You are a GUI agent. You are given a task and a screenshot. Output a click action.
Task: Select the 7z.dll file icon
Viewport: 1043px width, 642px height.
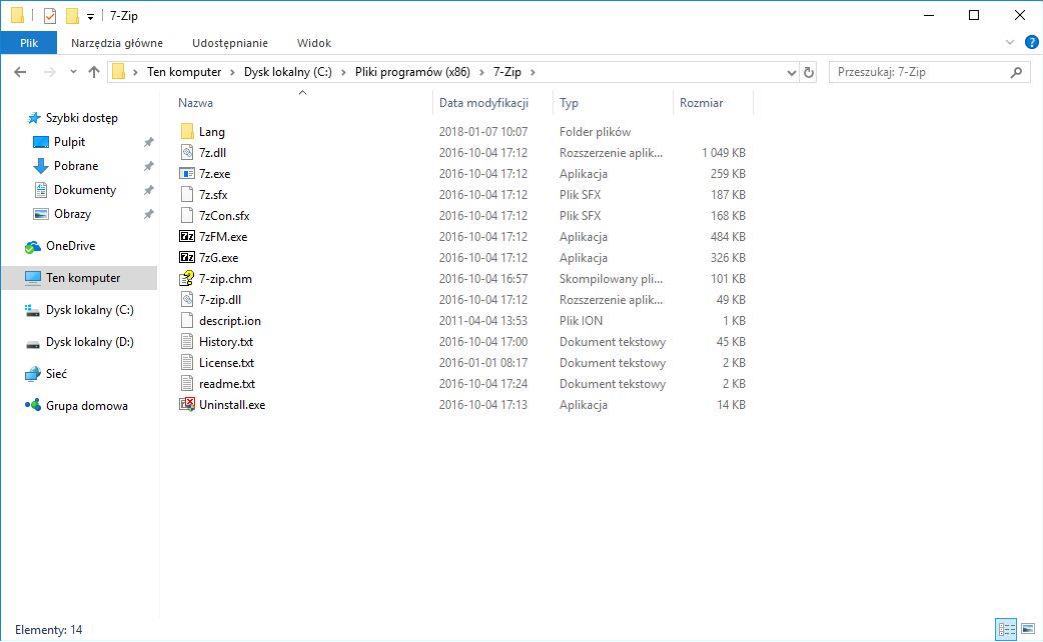click(187, 152)
